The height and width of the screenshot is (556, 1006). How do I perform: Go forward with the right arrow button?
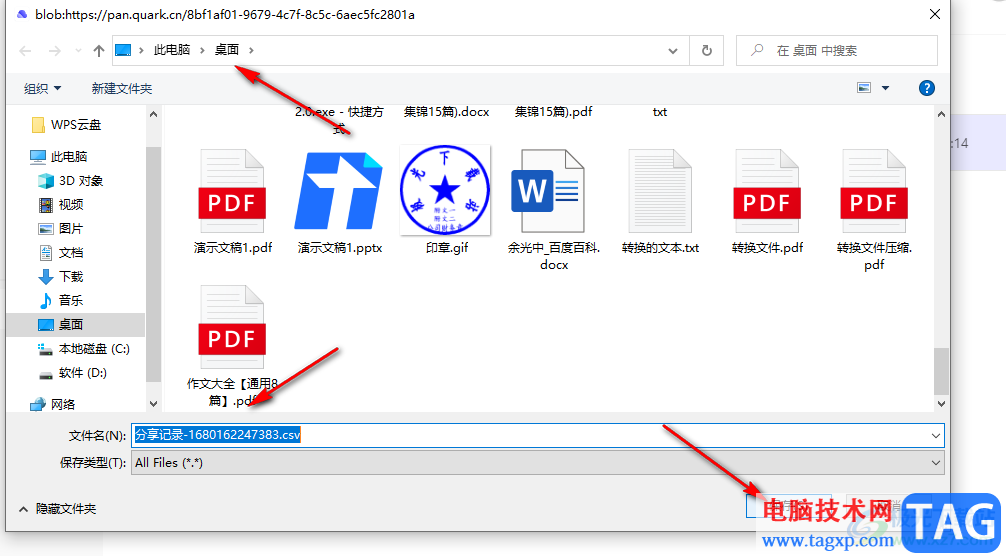[x=55, y=51]
